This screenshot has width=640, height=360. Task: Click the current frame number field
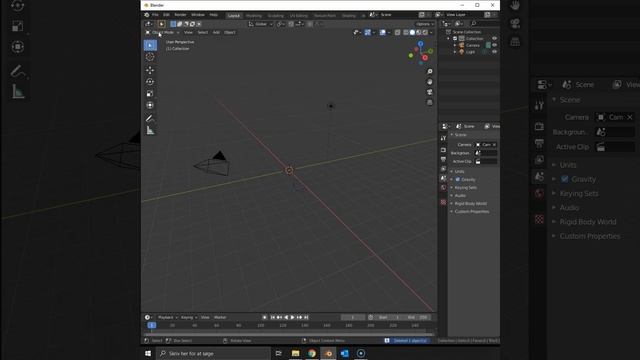(353, 317)
